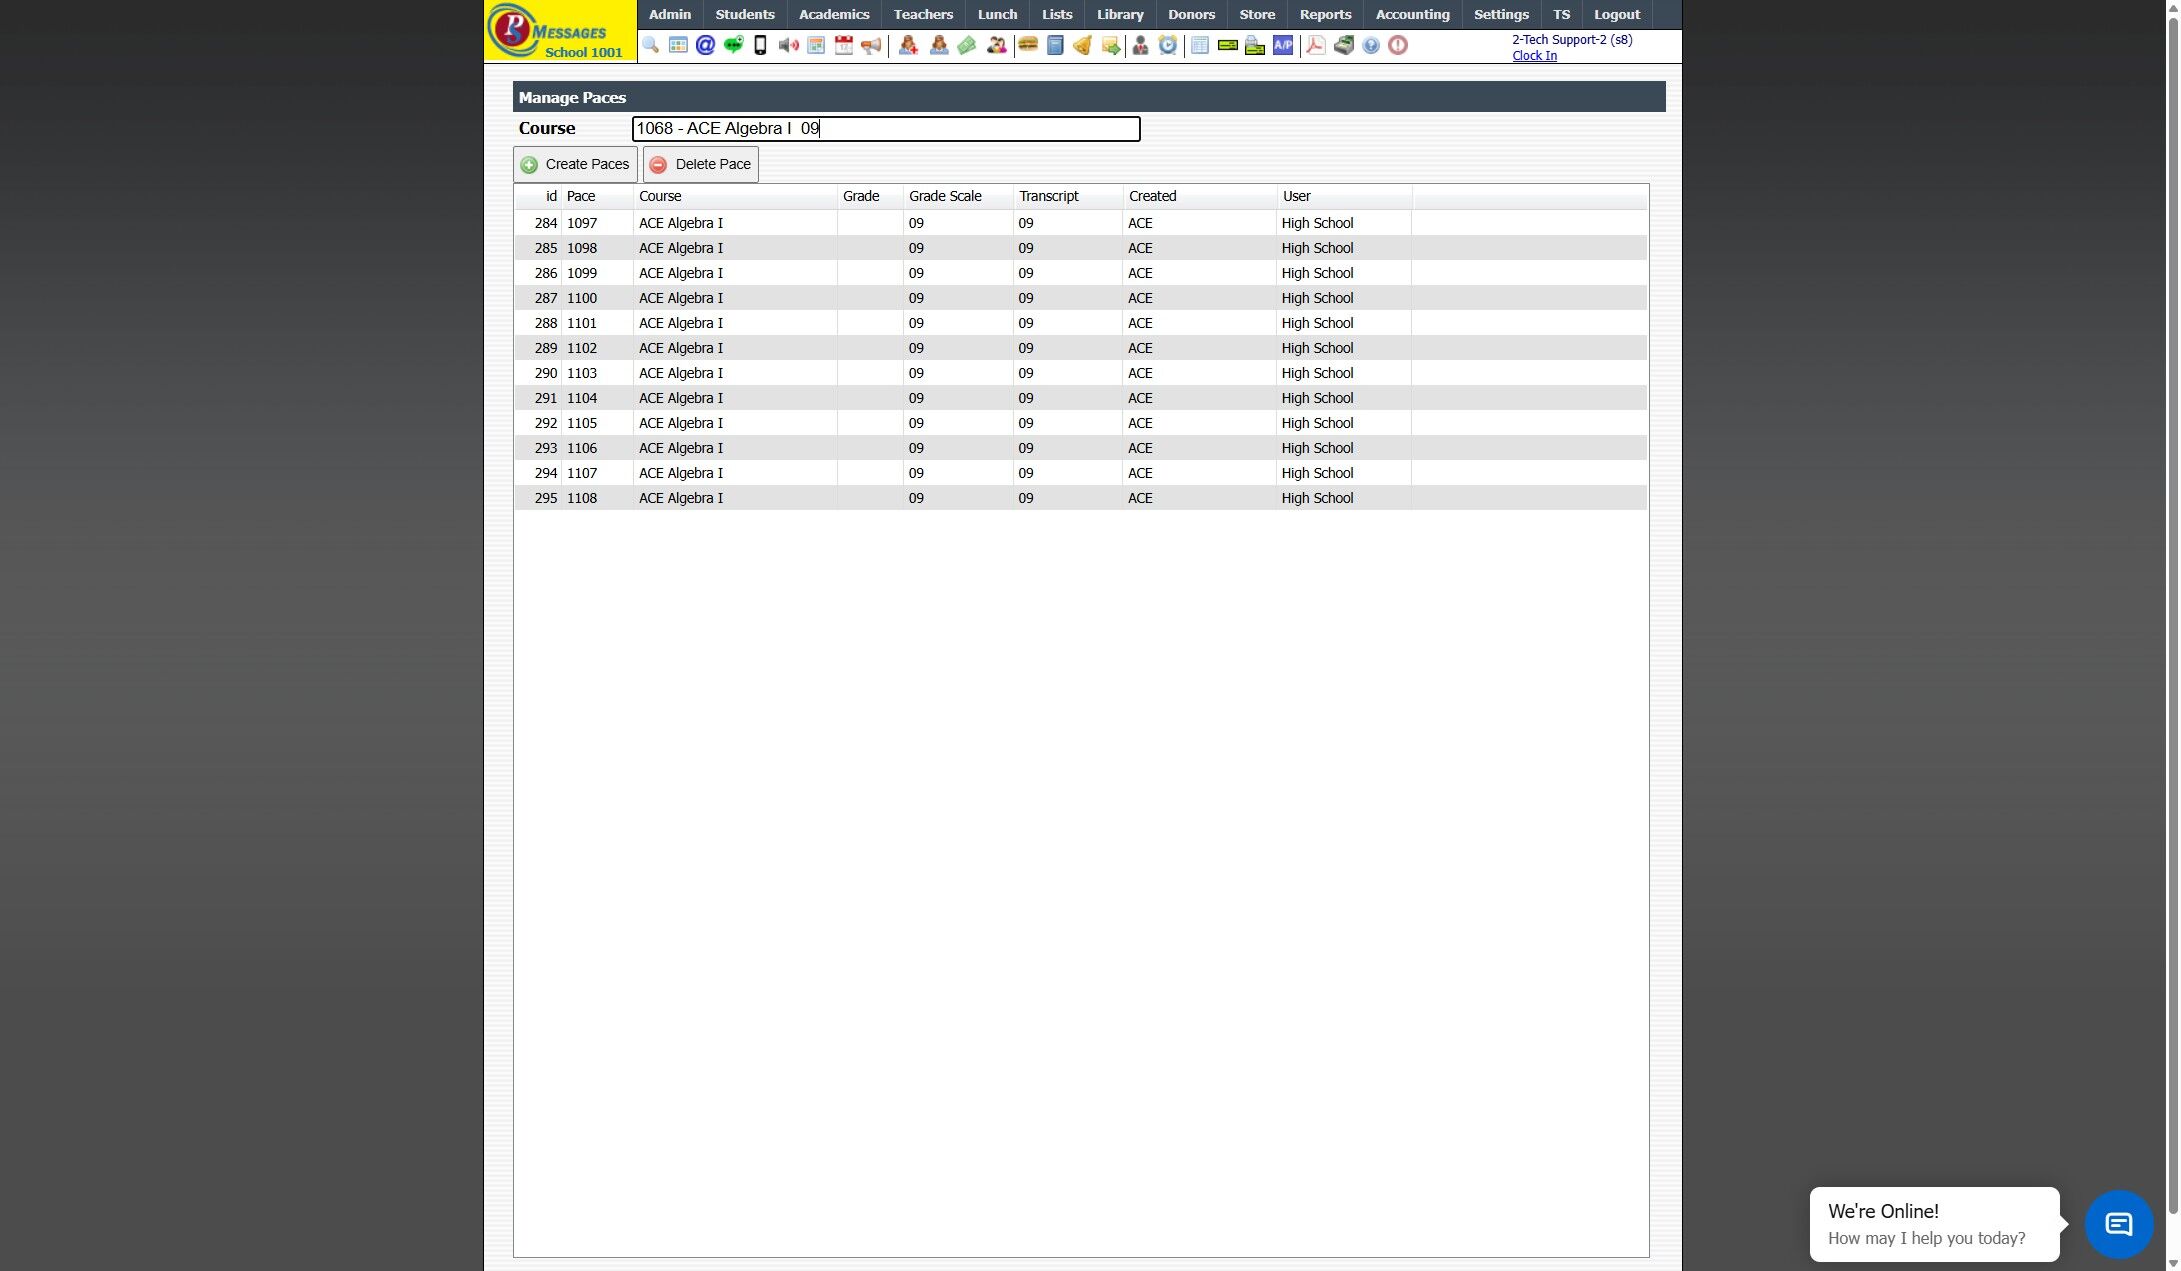Click the mobile phone icon

[760, 45]
